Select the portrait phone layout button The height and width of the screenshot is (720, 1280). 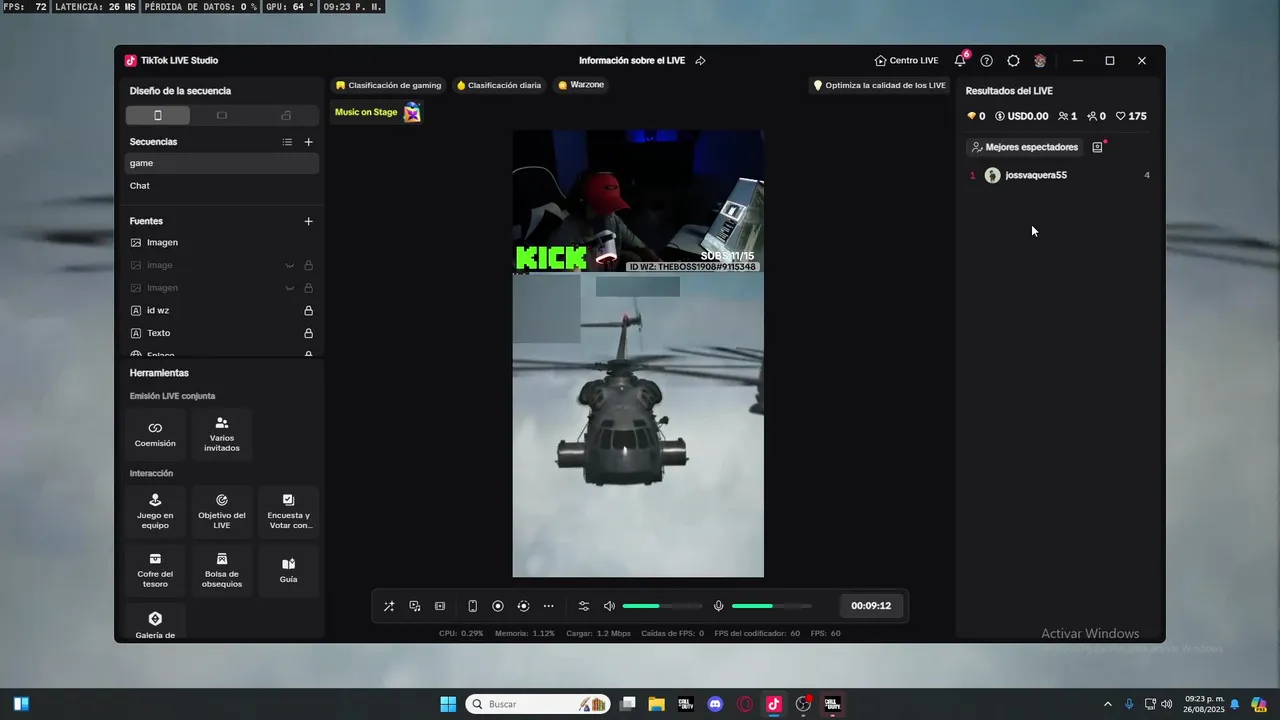(158, 115)
